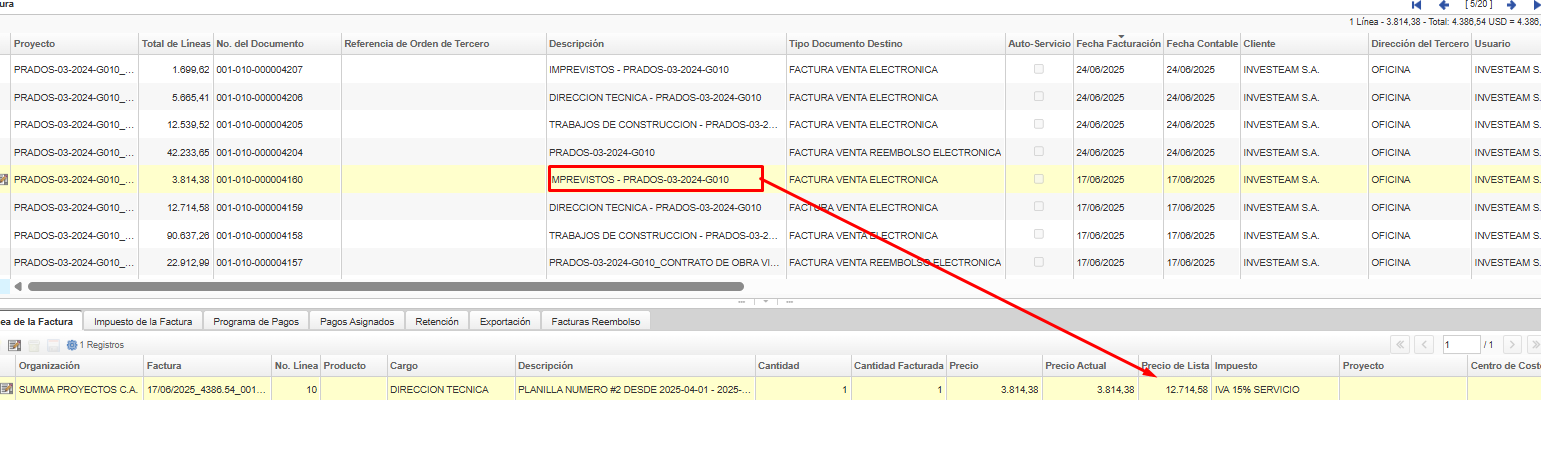Toggle Auto-Servicio checkbox for document 001-010-000004157

1038,262
